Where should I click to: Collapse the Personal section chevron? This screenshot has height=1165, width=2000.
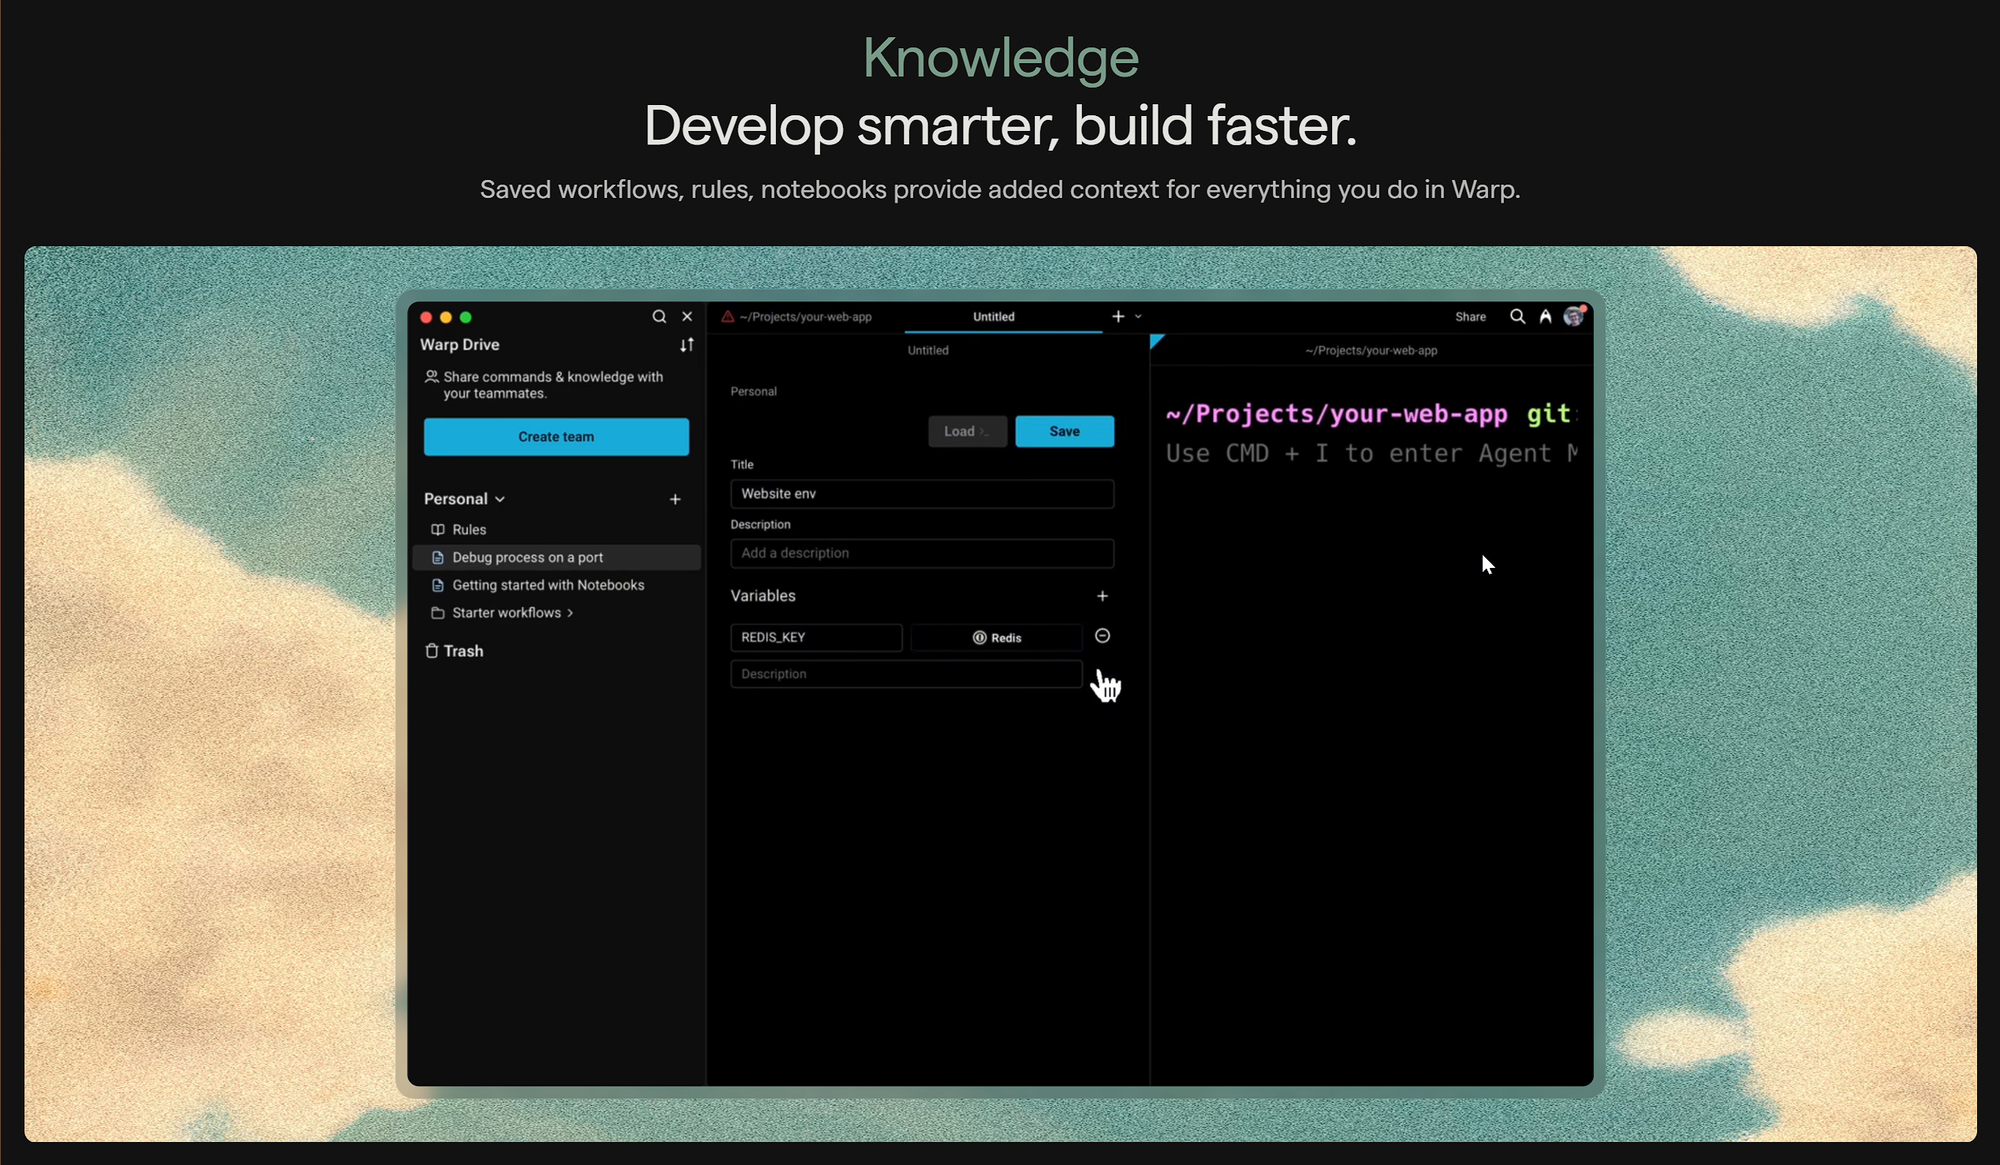[500, 499]
